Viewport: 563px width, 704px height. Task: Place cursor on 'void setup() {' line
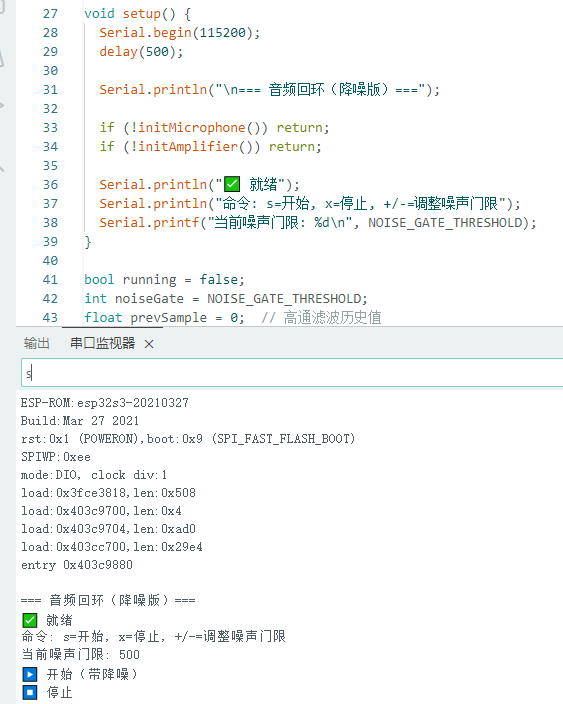tap(137, 13)
